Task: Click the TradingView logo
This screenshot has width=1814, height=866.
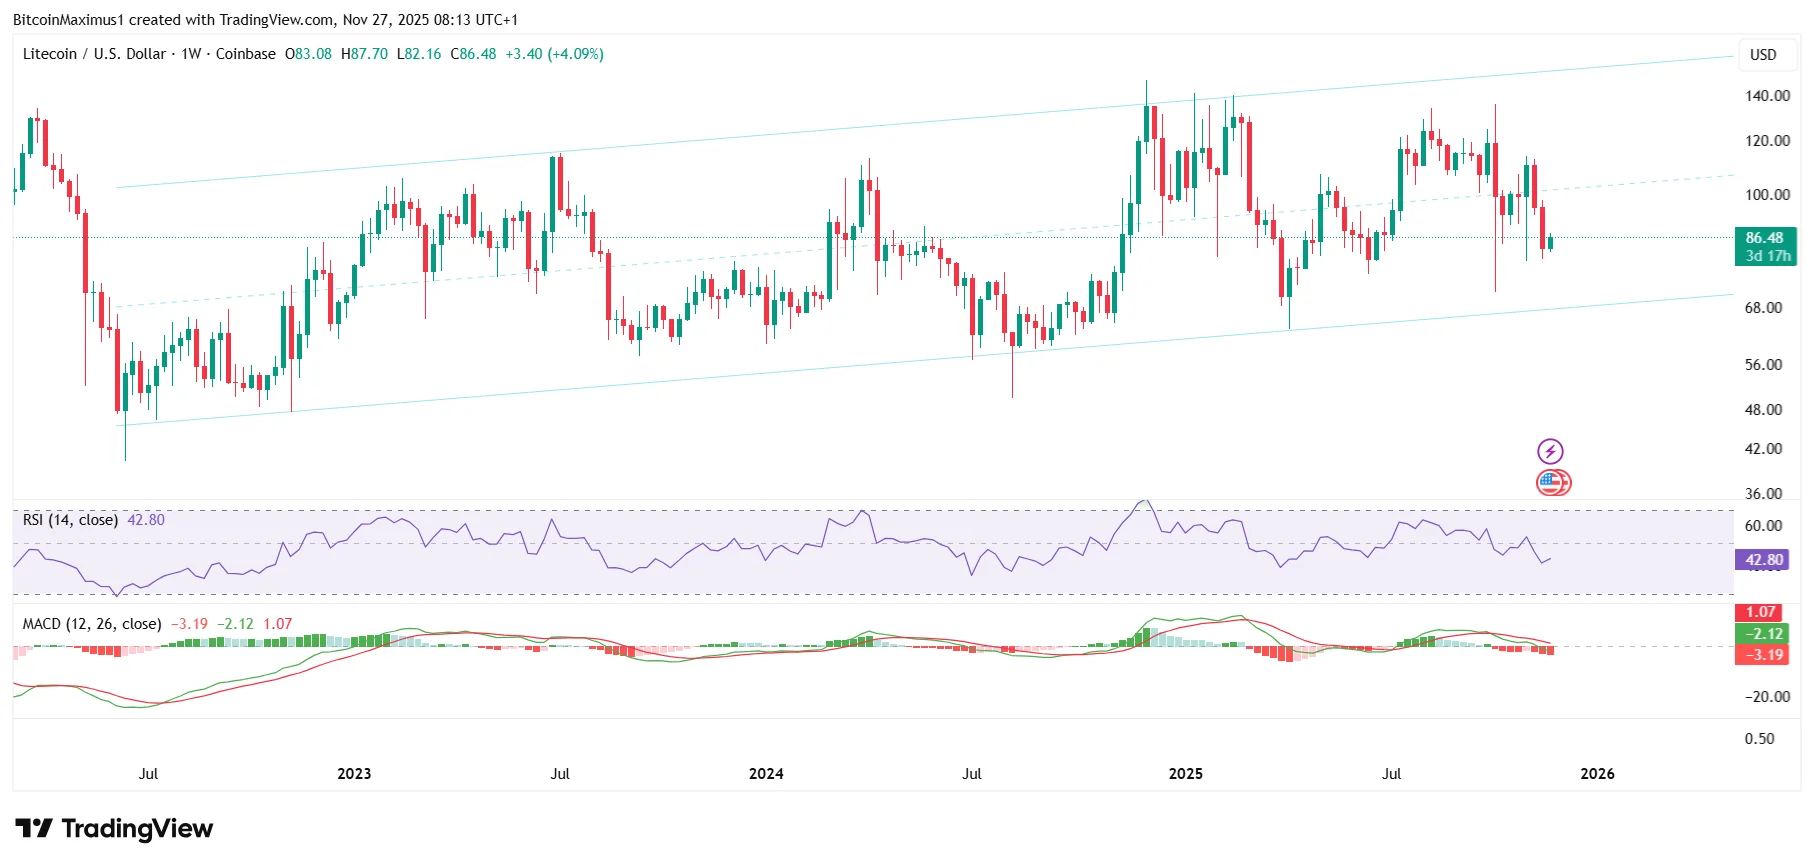Action: (x=114, y=829)
